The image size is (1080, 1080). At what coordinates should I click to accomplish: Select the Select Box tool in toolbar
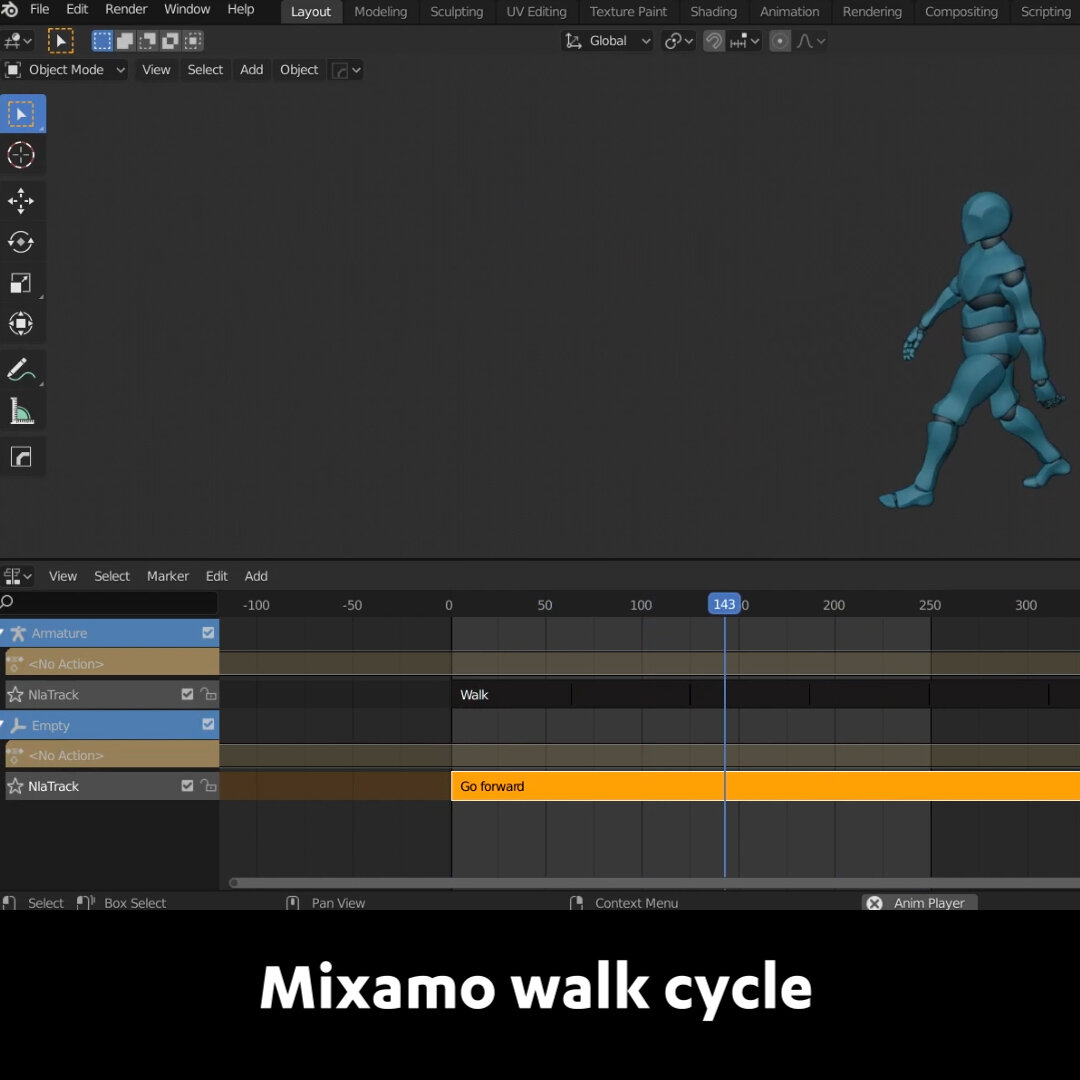pyautogui.click(x=23, y=114)
